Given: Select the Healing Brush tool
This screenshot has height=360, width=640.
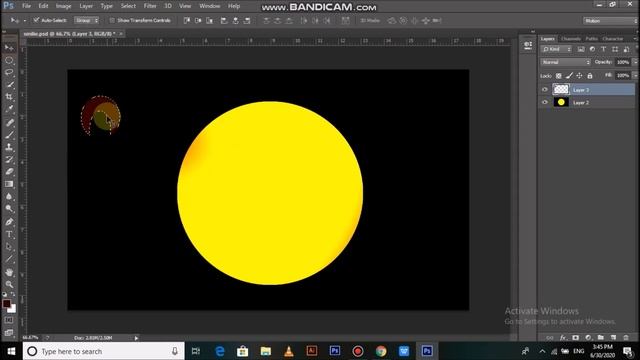Looking at the screenshot, I should coord(9,122).
